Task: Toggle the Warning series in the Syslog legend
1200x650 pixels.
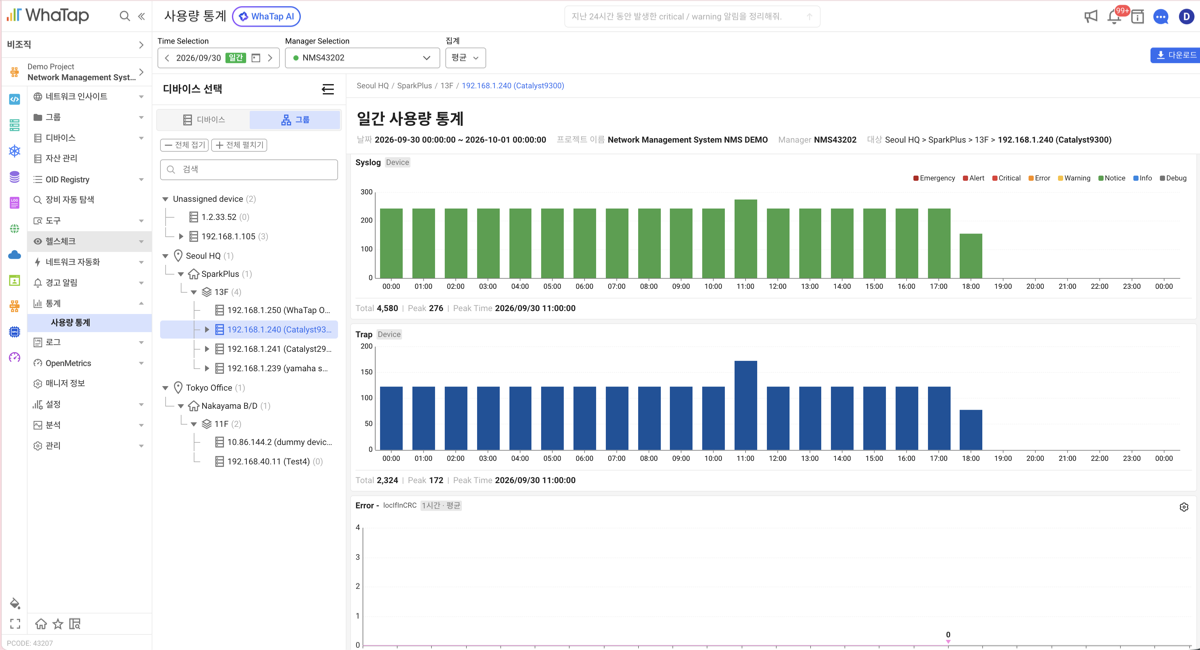Action: [1074, 178]
